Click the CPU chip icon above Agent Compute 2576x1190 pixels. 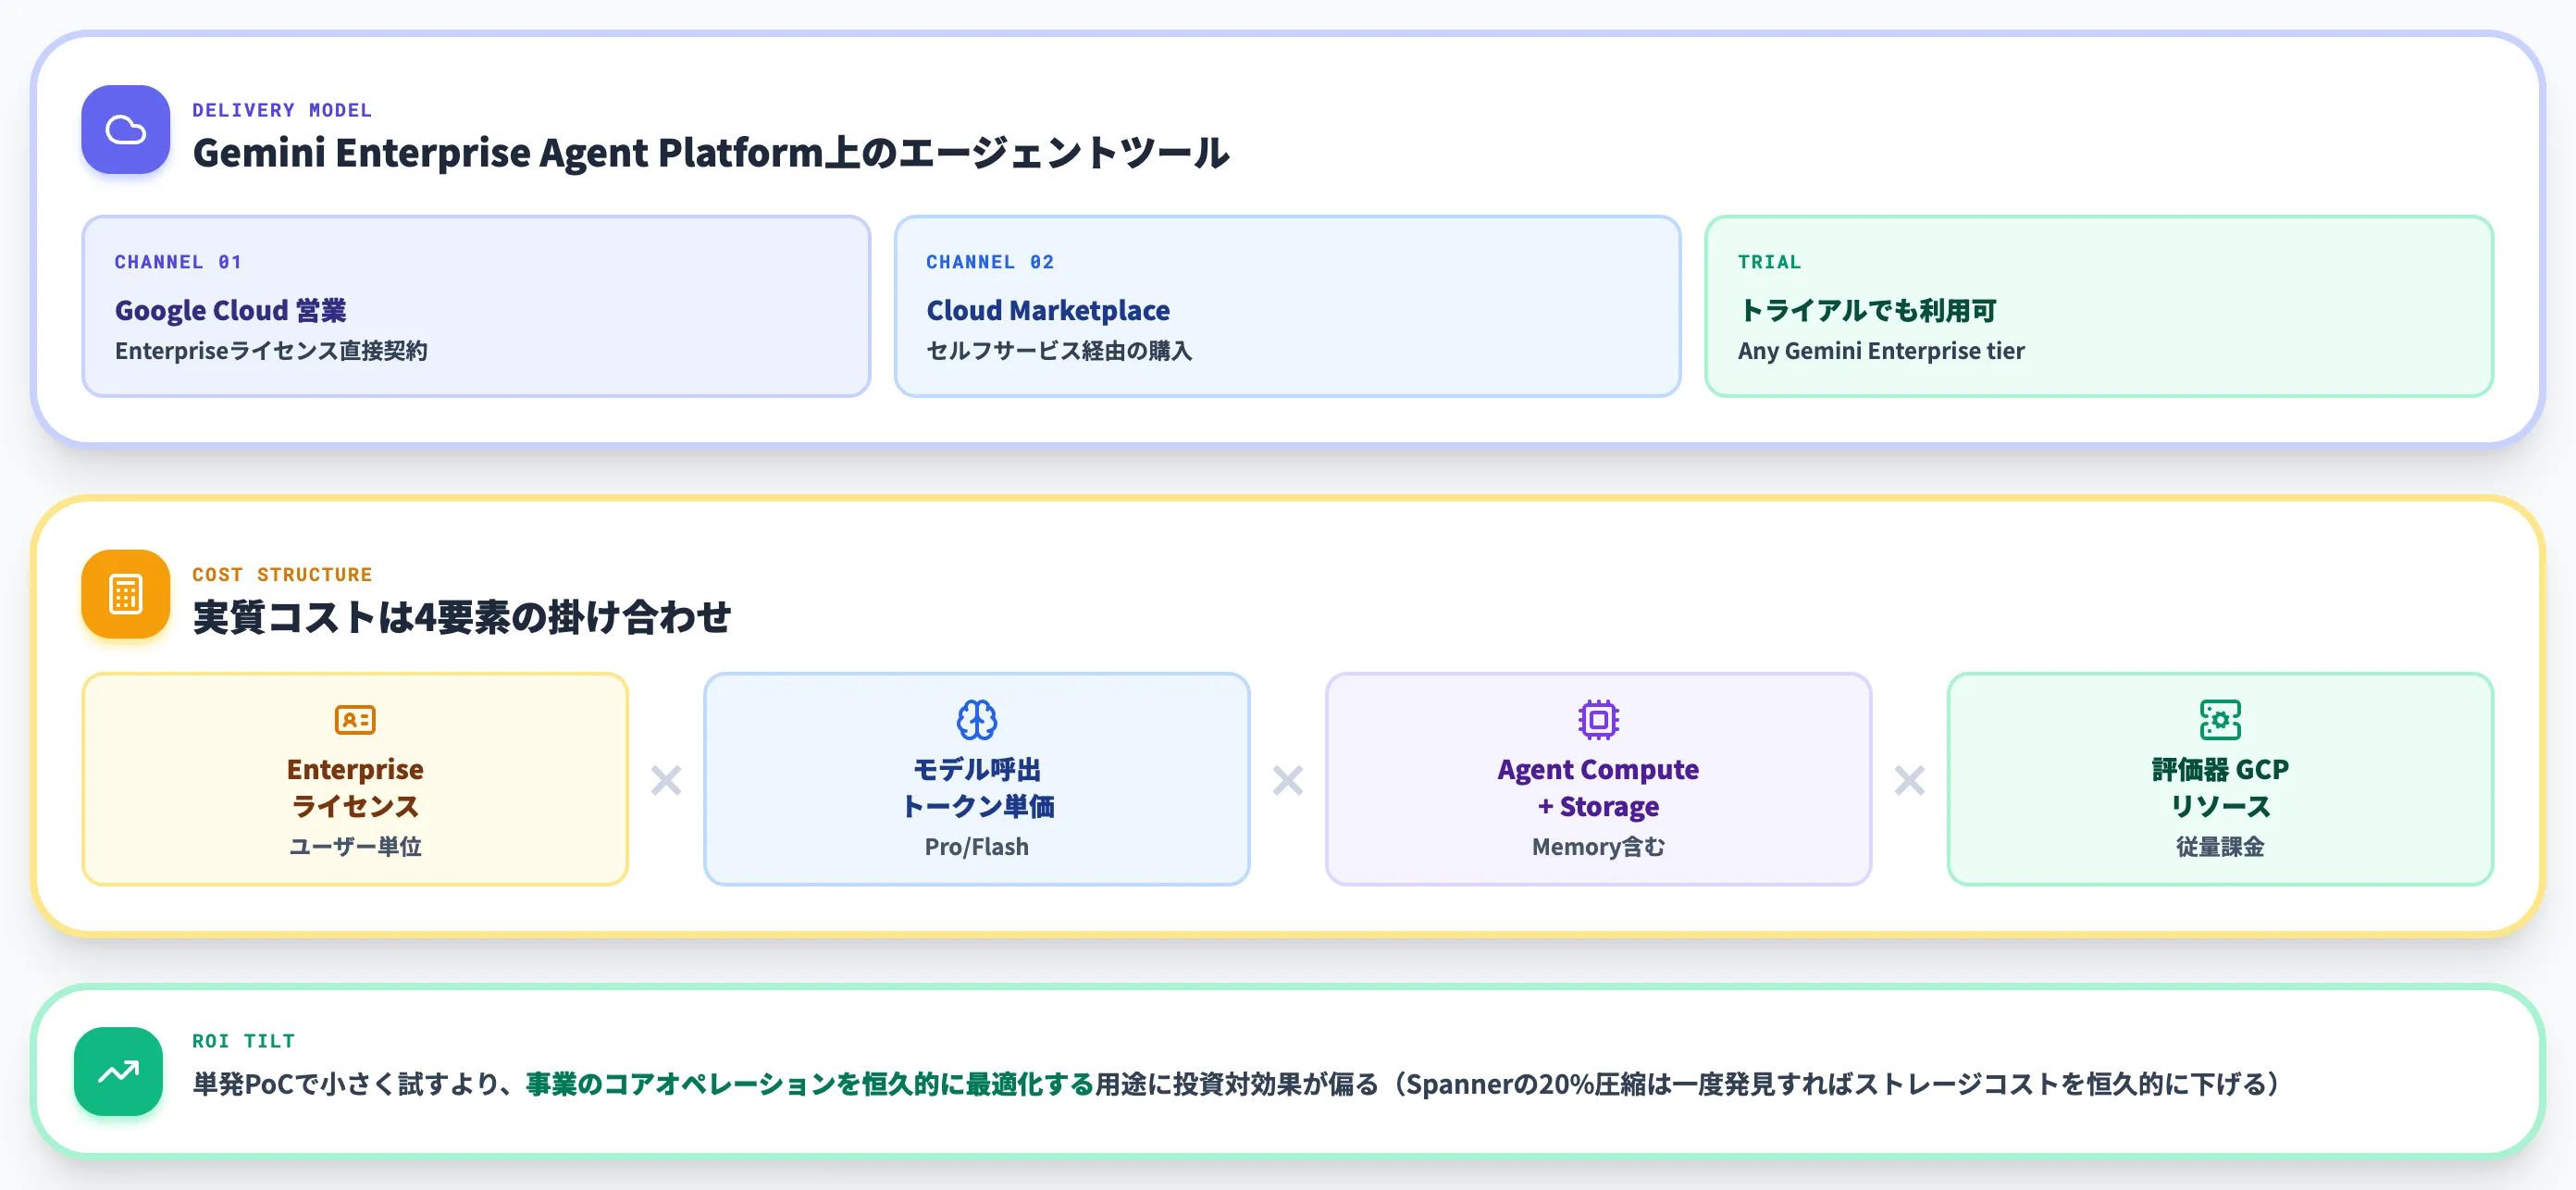(1598, 720)
